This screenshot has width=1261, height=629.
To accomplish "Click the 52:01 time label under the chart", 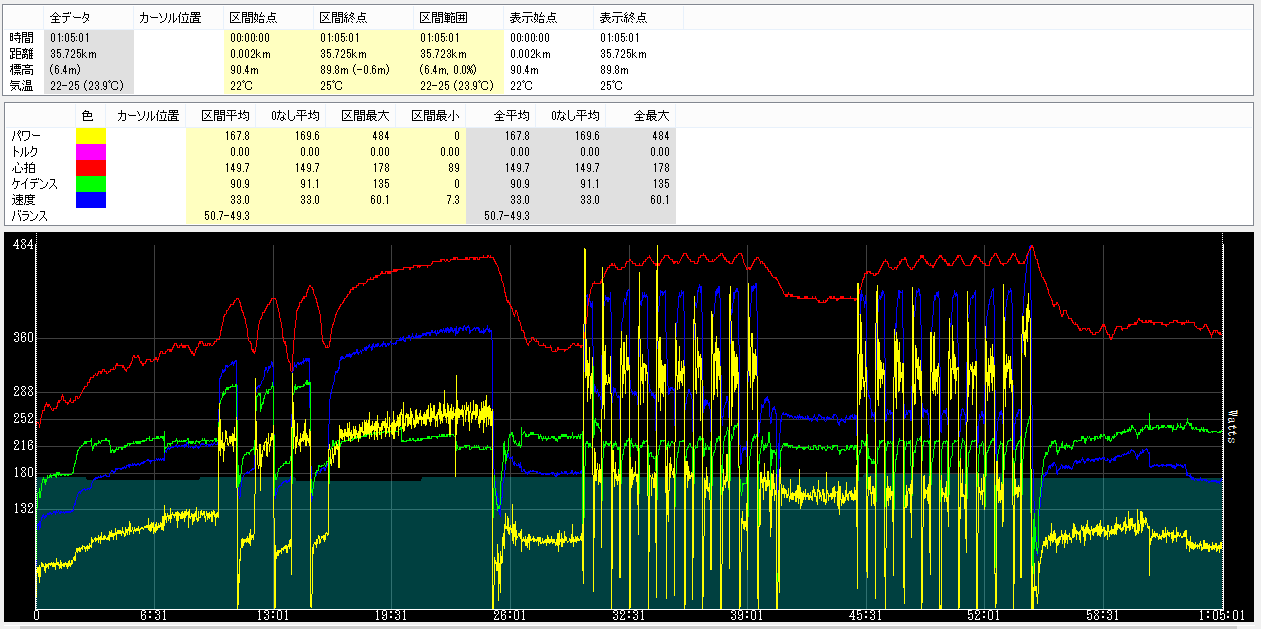I will (x=984, y=616).
